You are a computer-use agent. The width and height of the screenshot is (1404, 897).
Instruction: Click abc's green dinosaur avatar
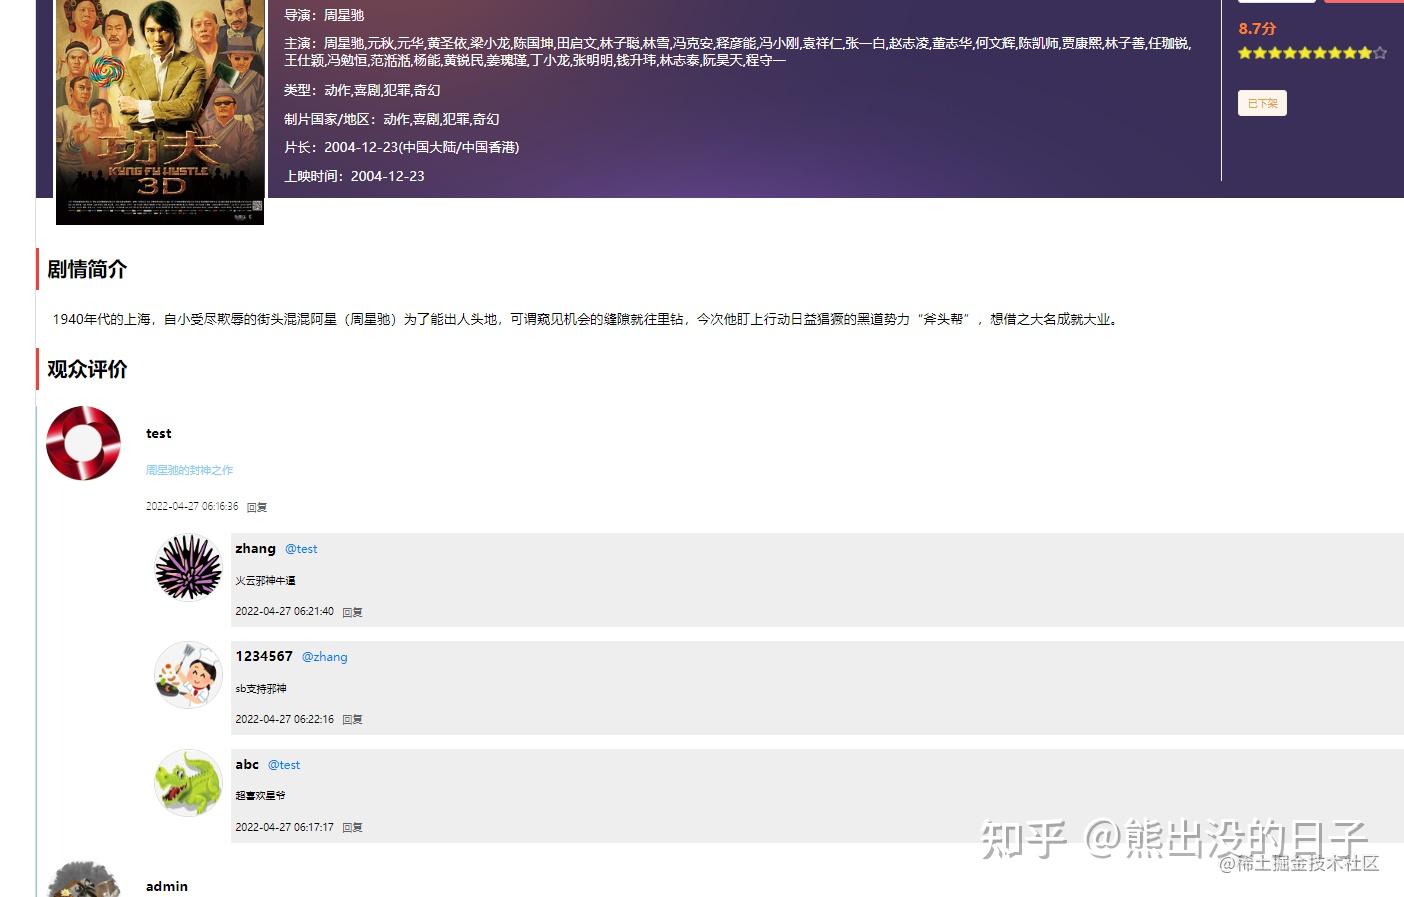point(188,783)
